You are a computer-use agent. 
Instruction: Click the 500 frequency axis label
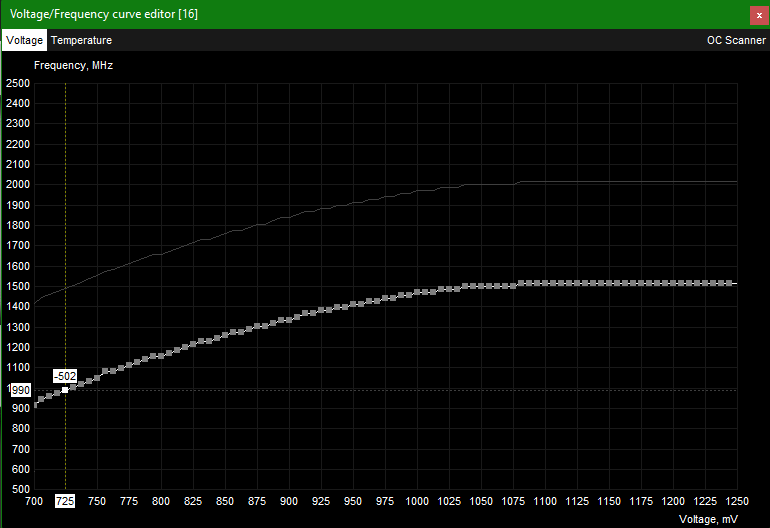[x=21, y=489]
